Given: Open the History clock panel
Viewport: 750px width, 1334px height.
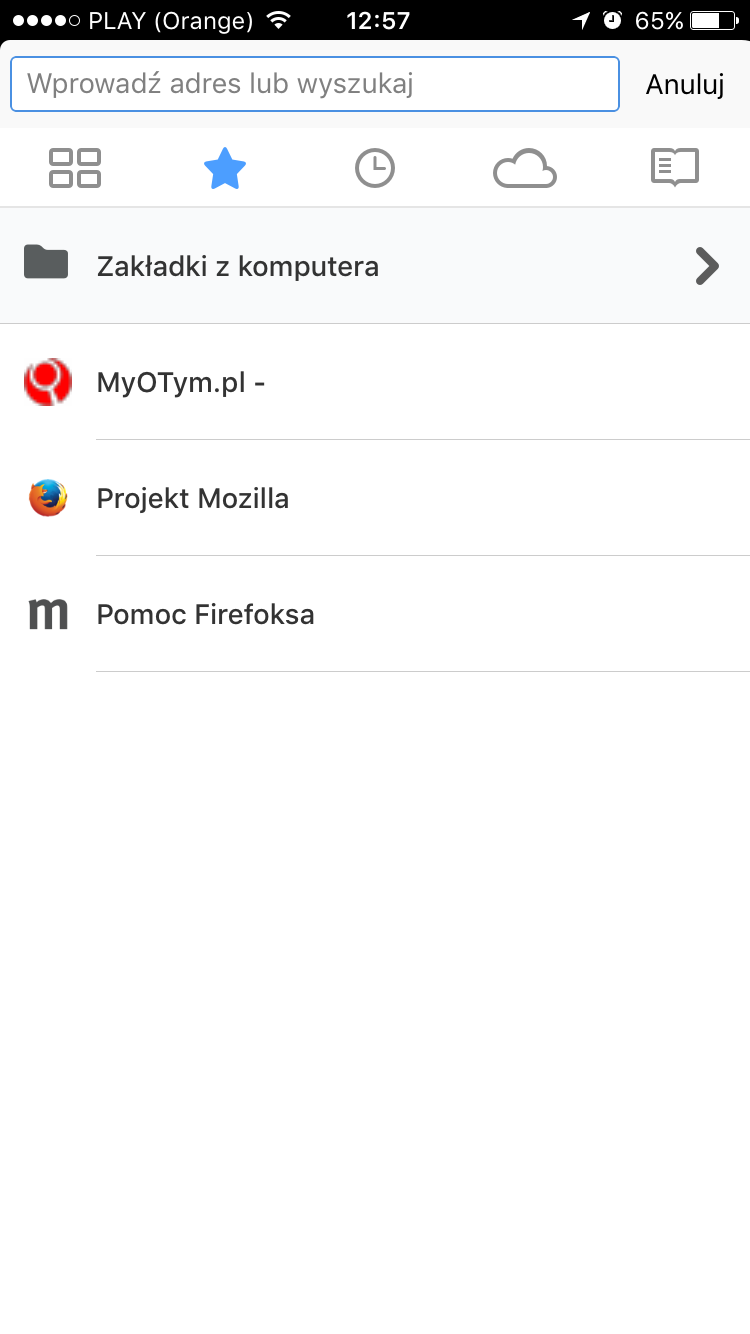Looking at the screenshot, I should pyautogui.click(x=375, y=168).
